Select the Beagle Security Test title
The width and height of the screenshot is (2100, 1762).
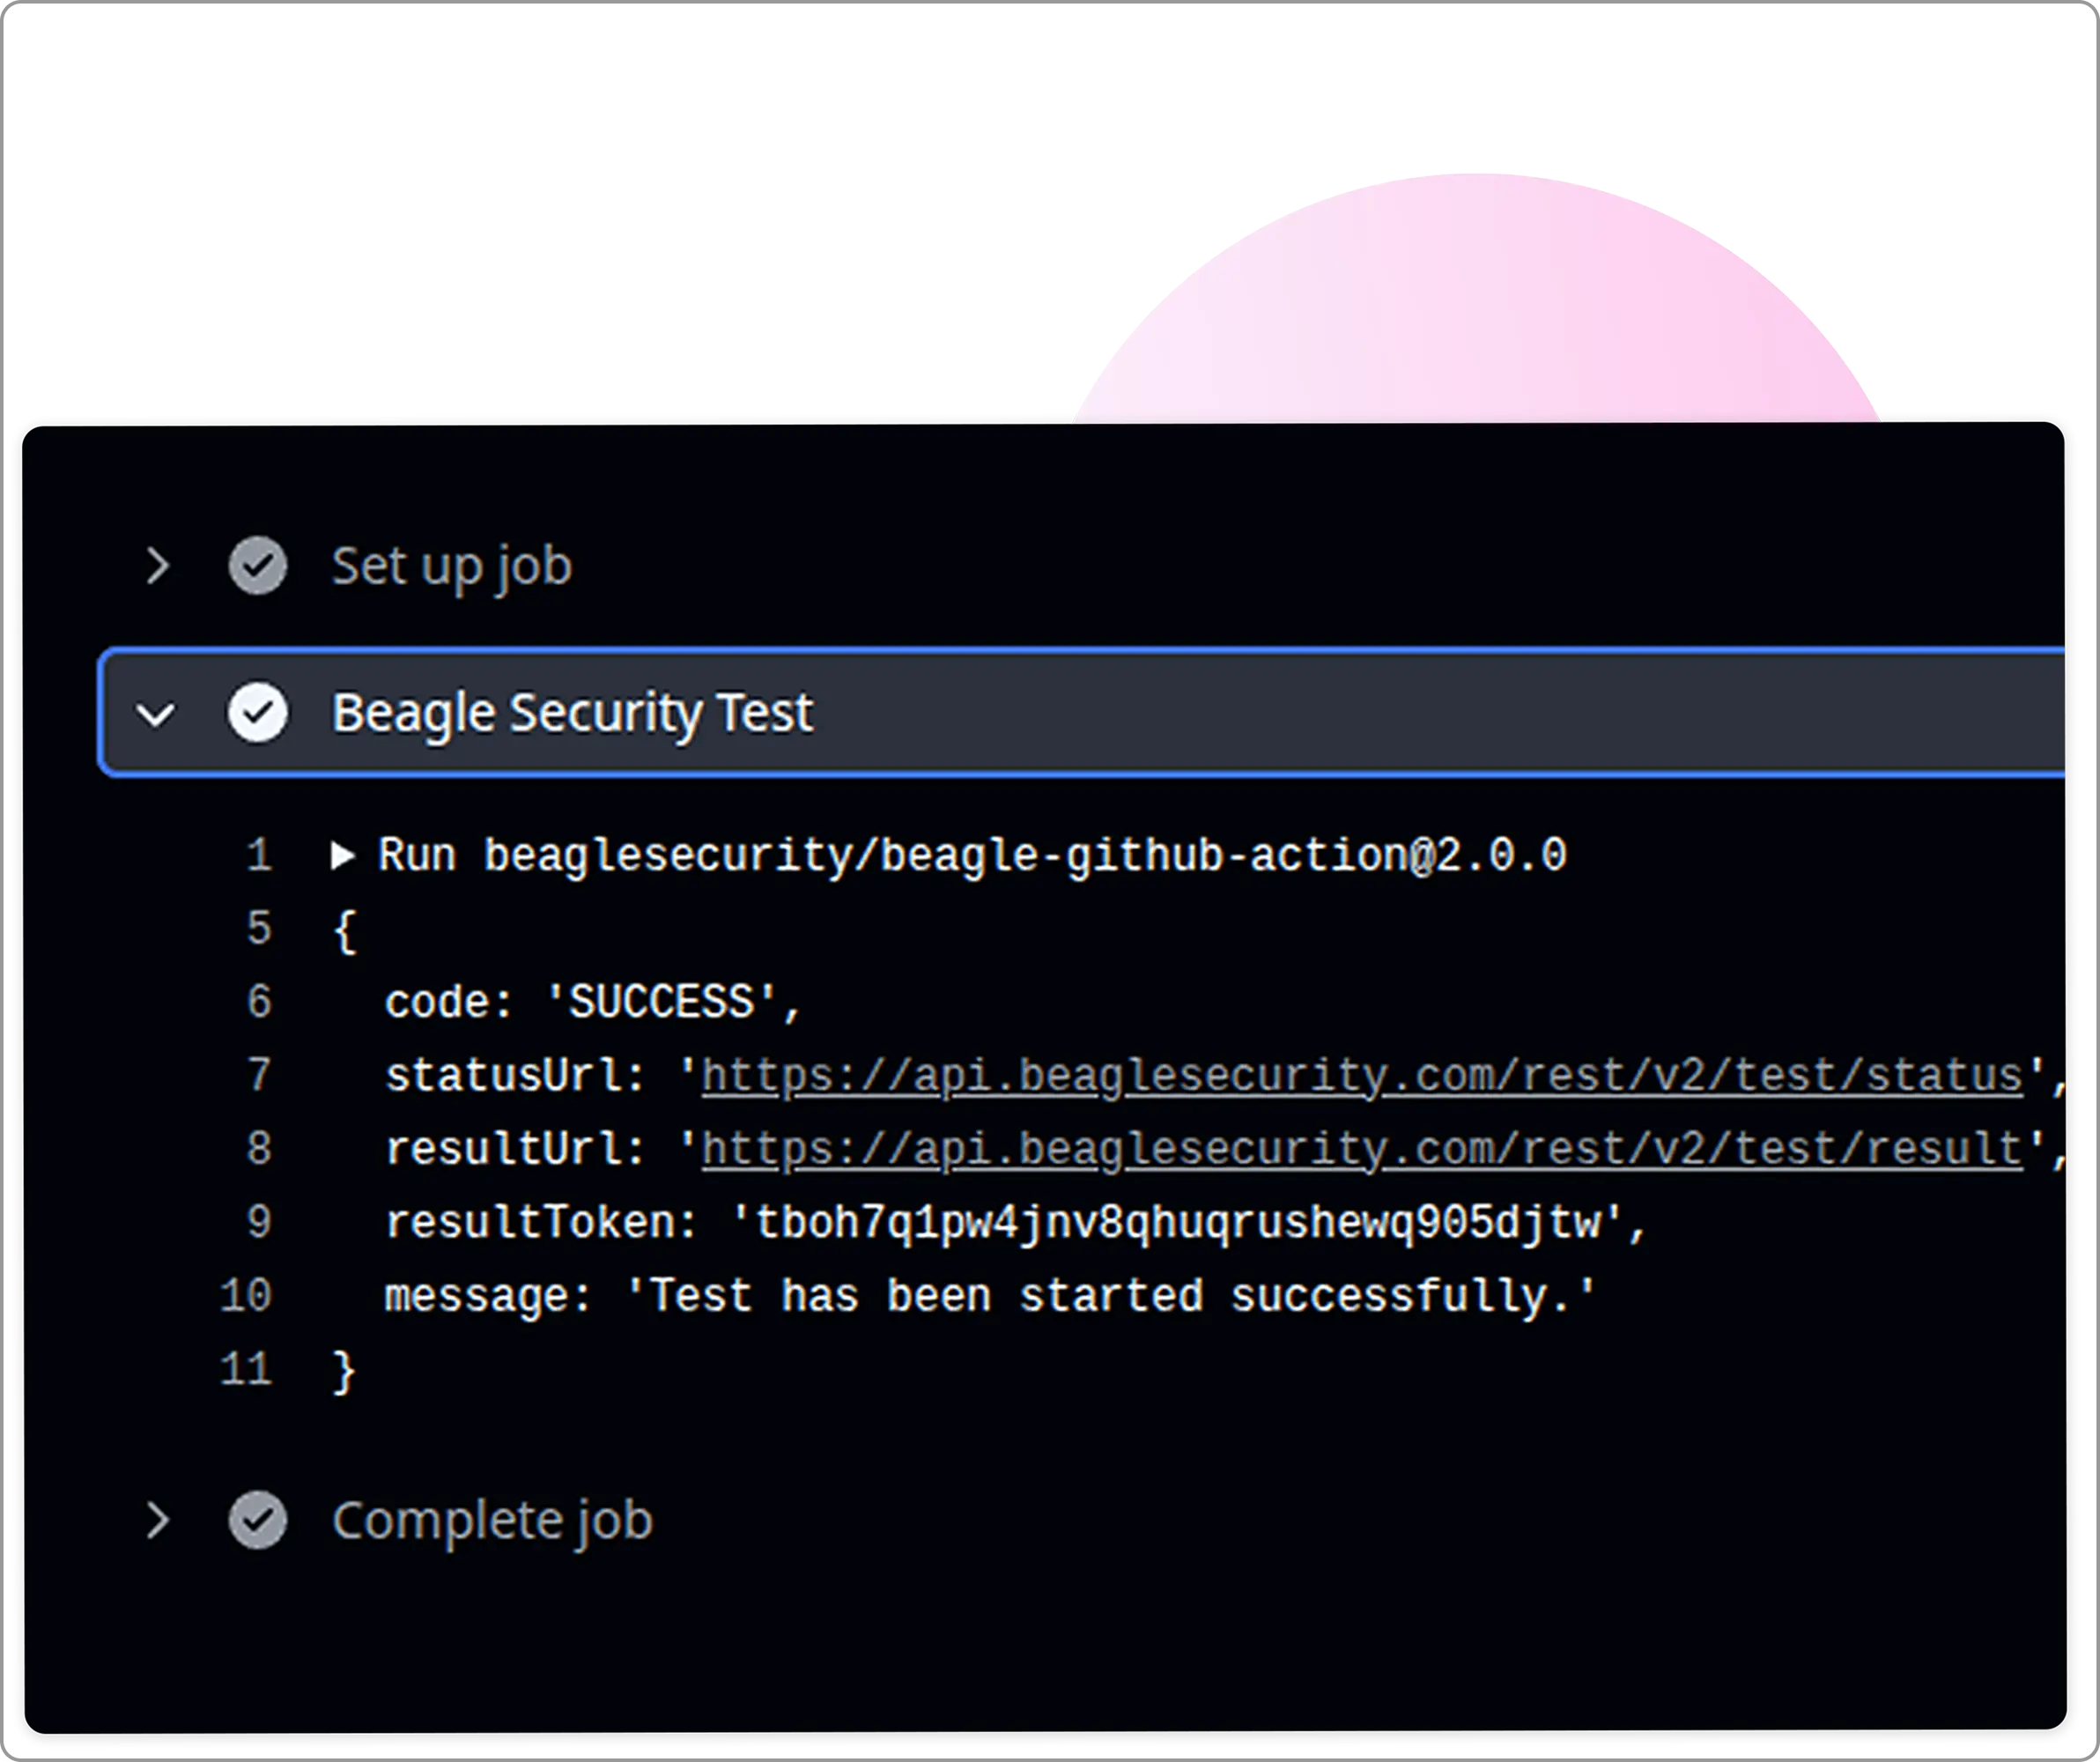coord(572,714)
